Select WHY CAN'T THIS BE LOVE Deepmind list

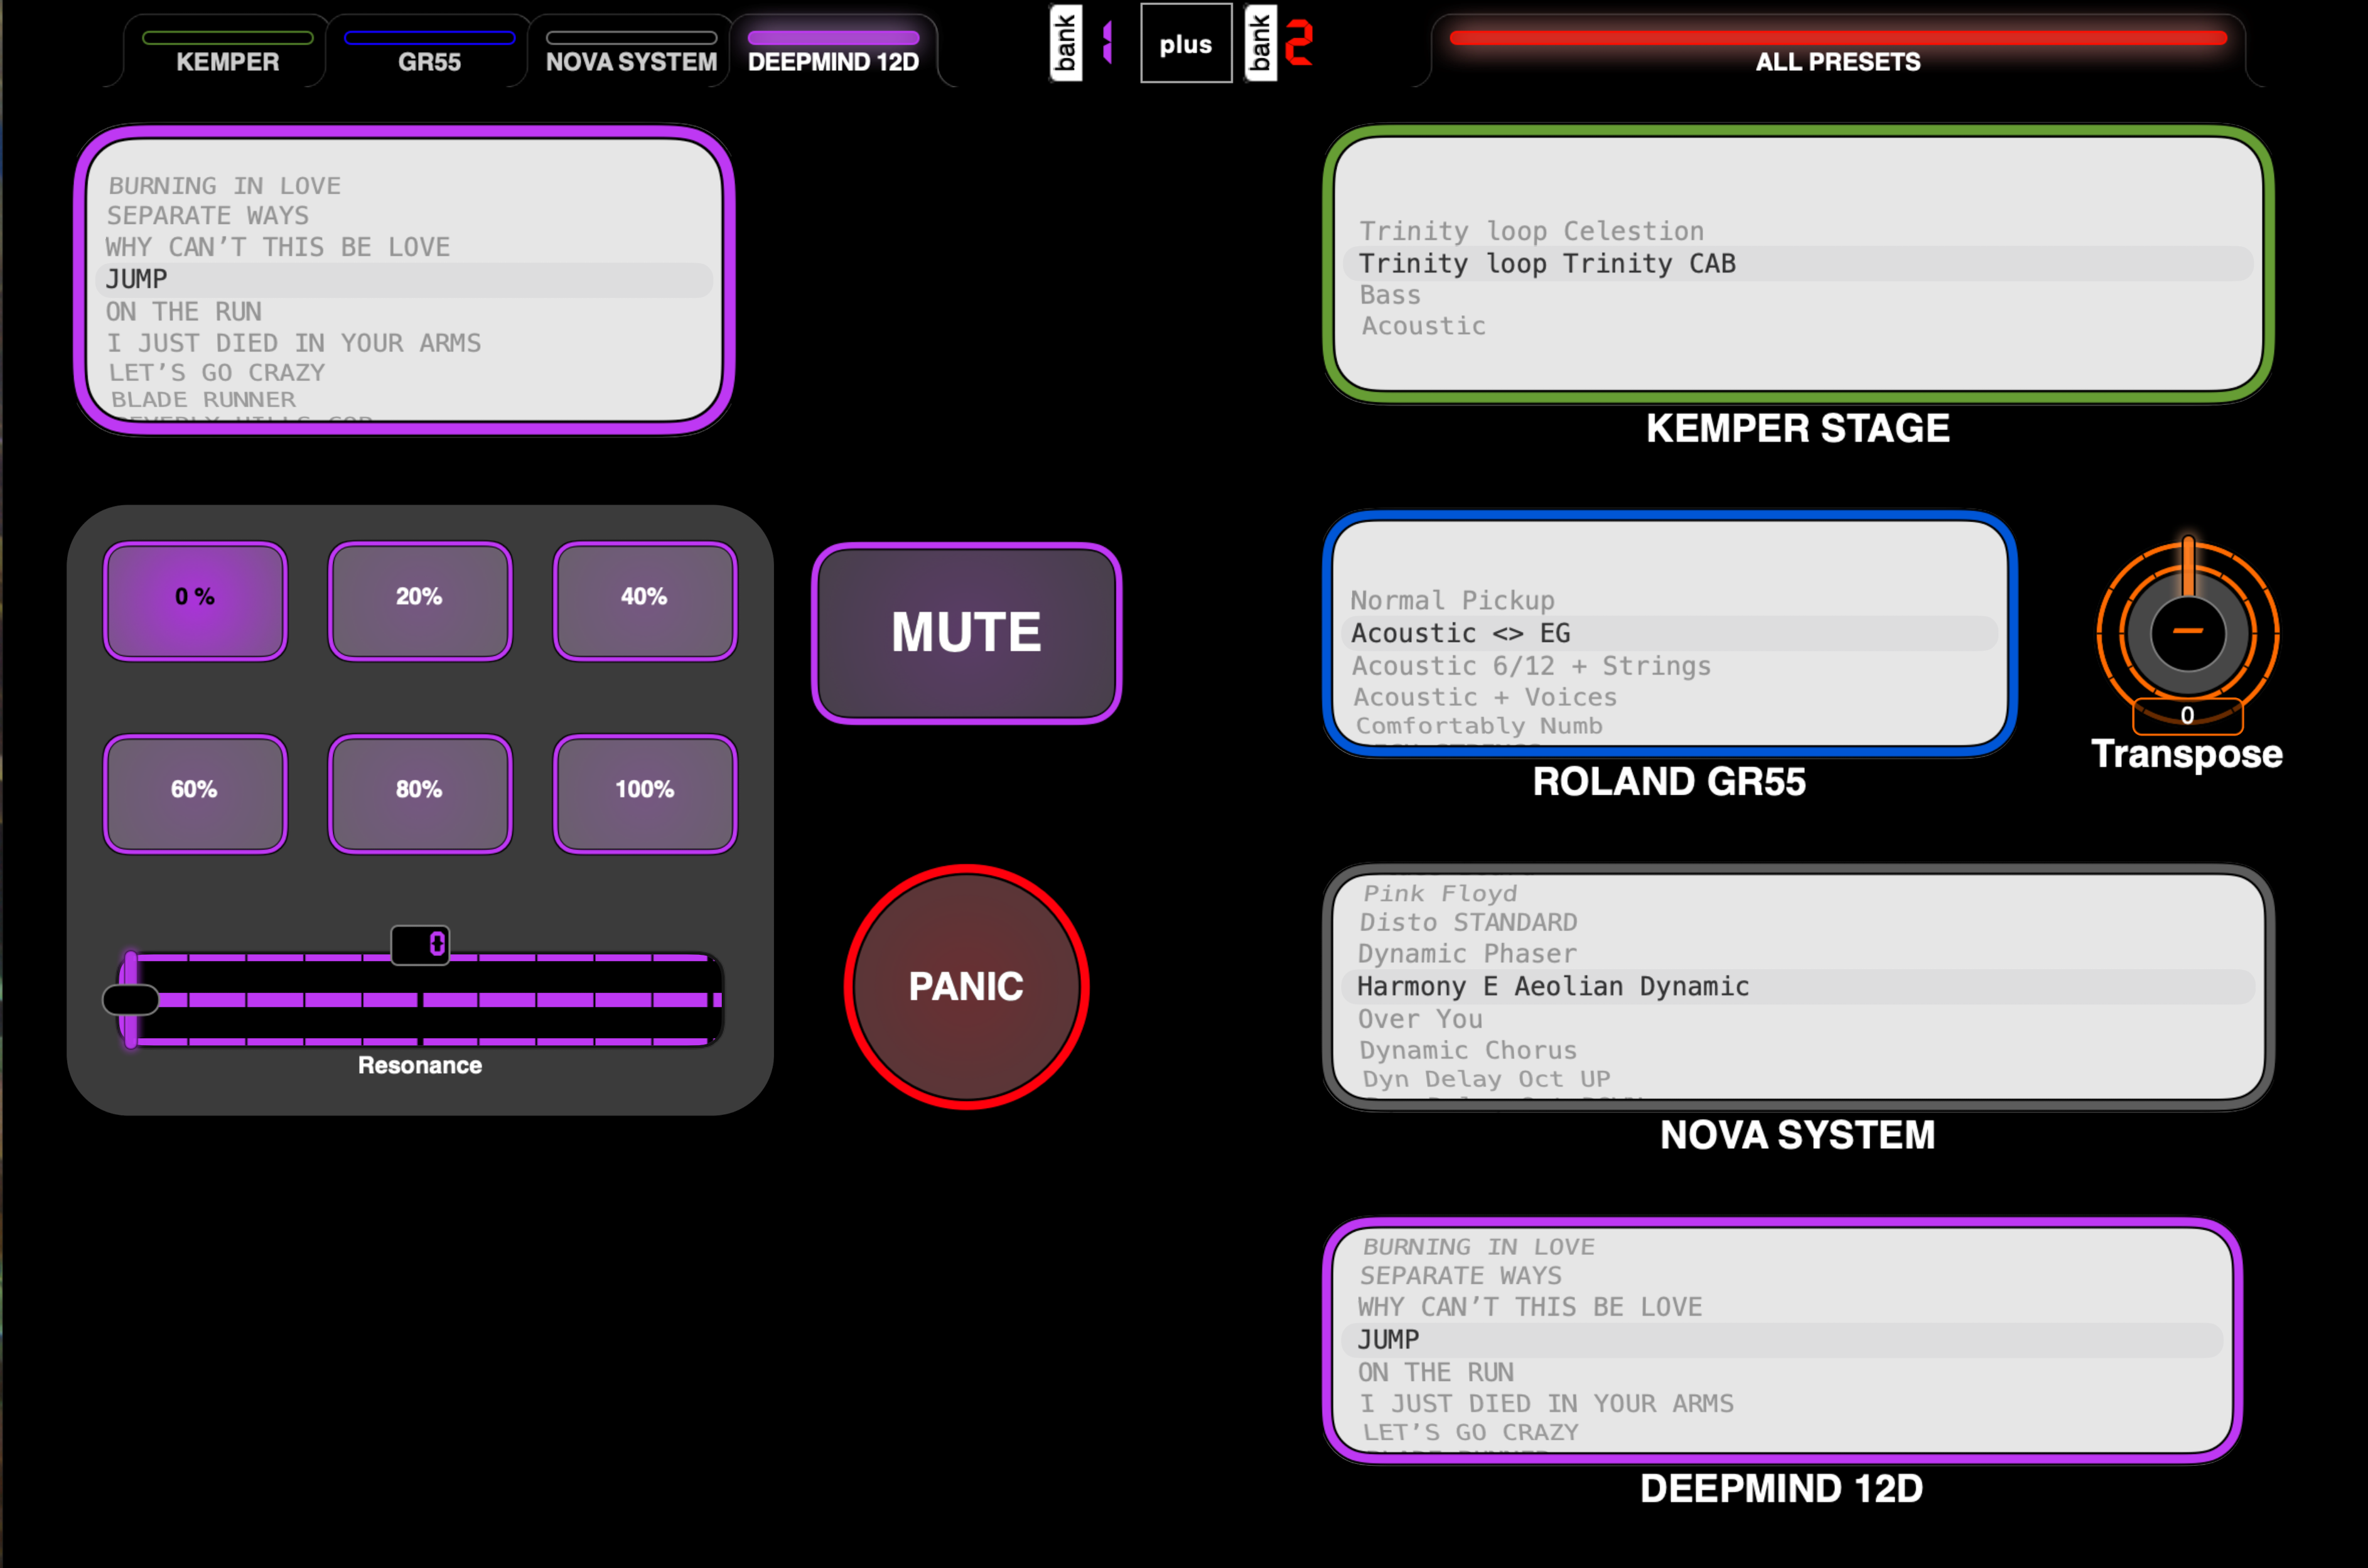click(x=1530, y=1307)
